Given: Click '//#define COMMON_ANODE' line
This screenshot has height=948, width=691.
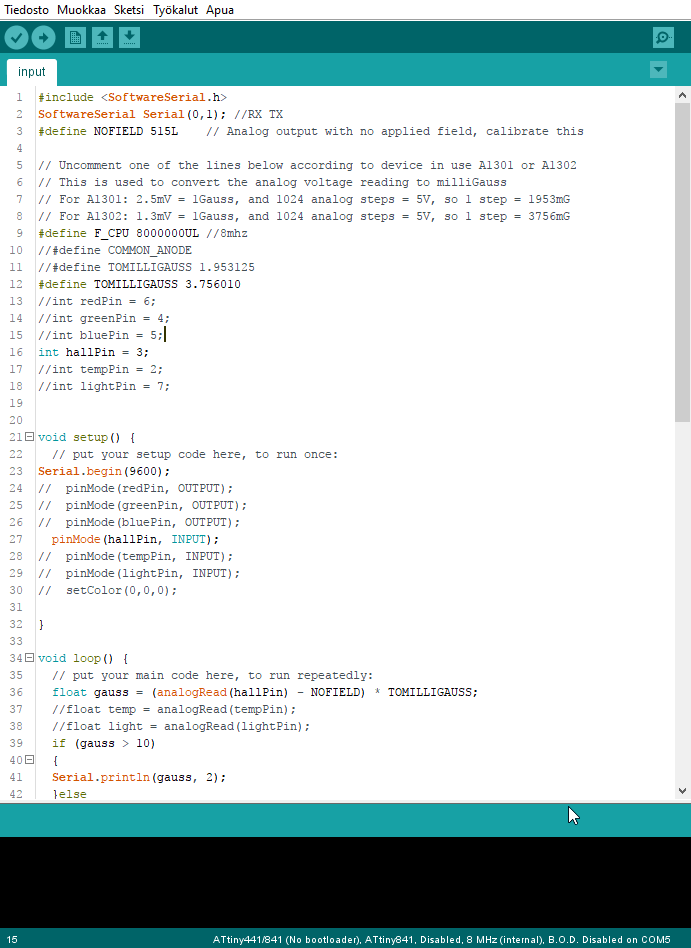Looking at the screenshot, I should 115,250.
